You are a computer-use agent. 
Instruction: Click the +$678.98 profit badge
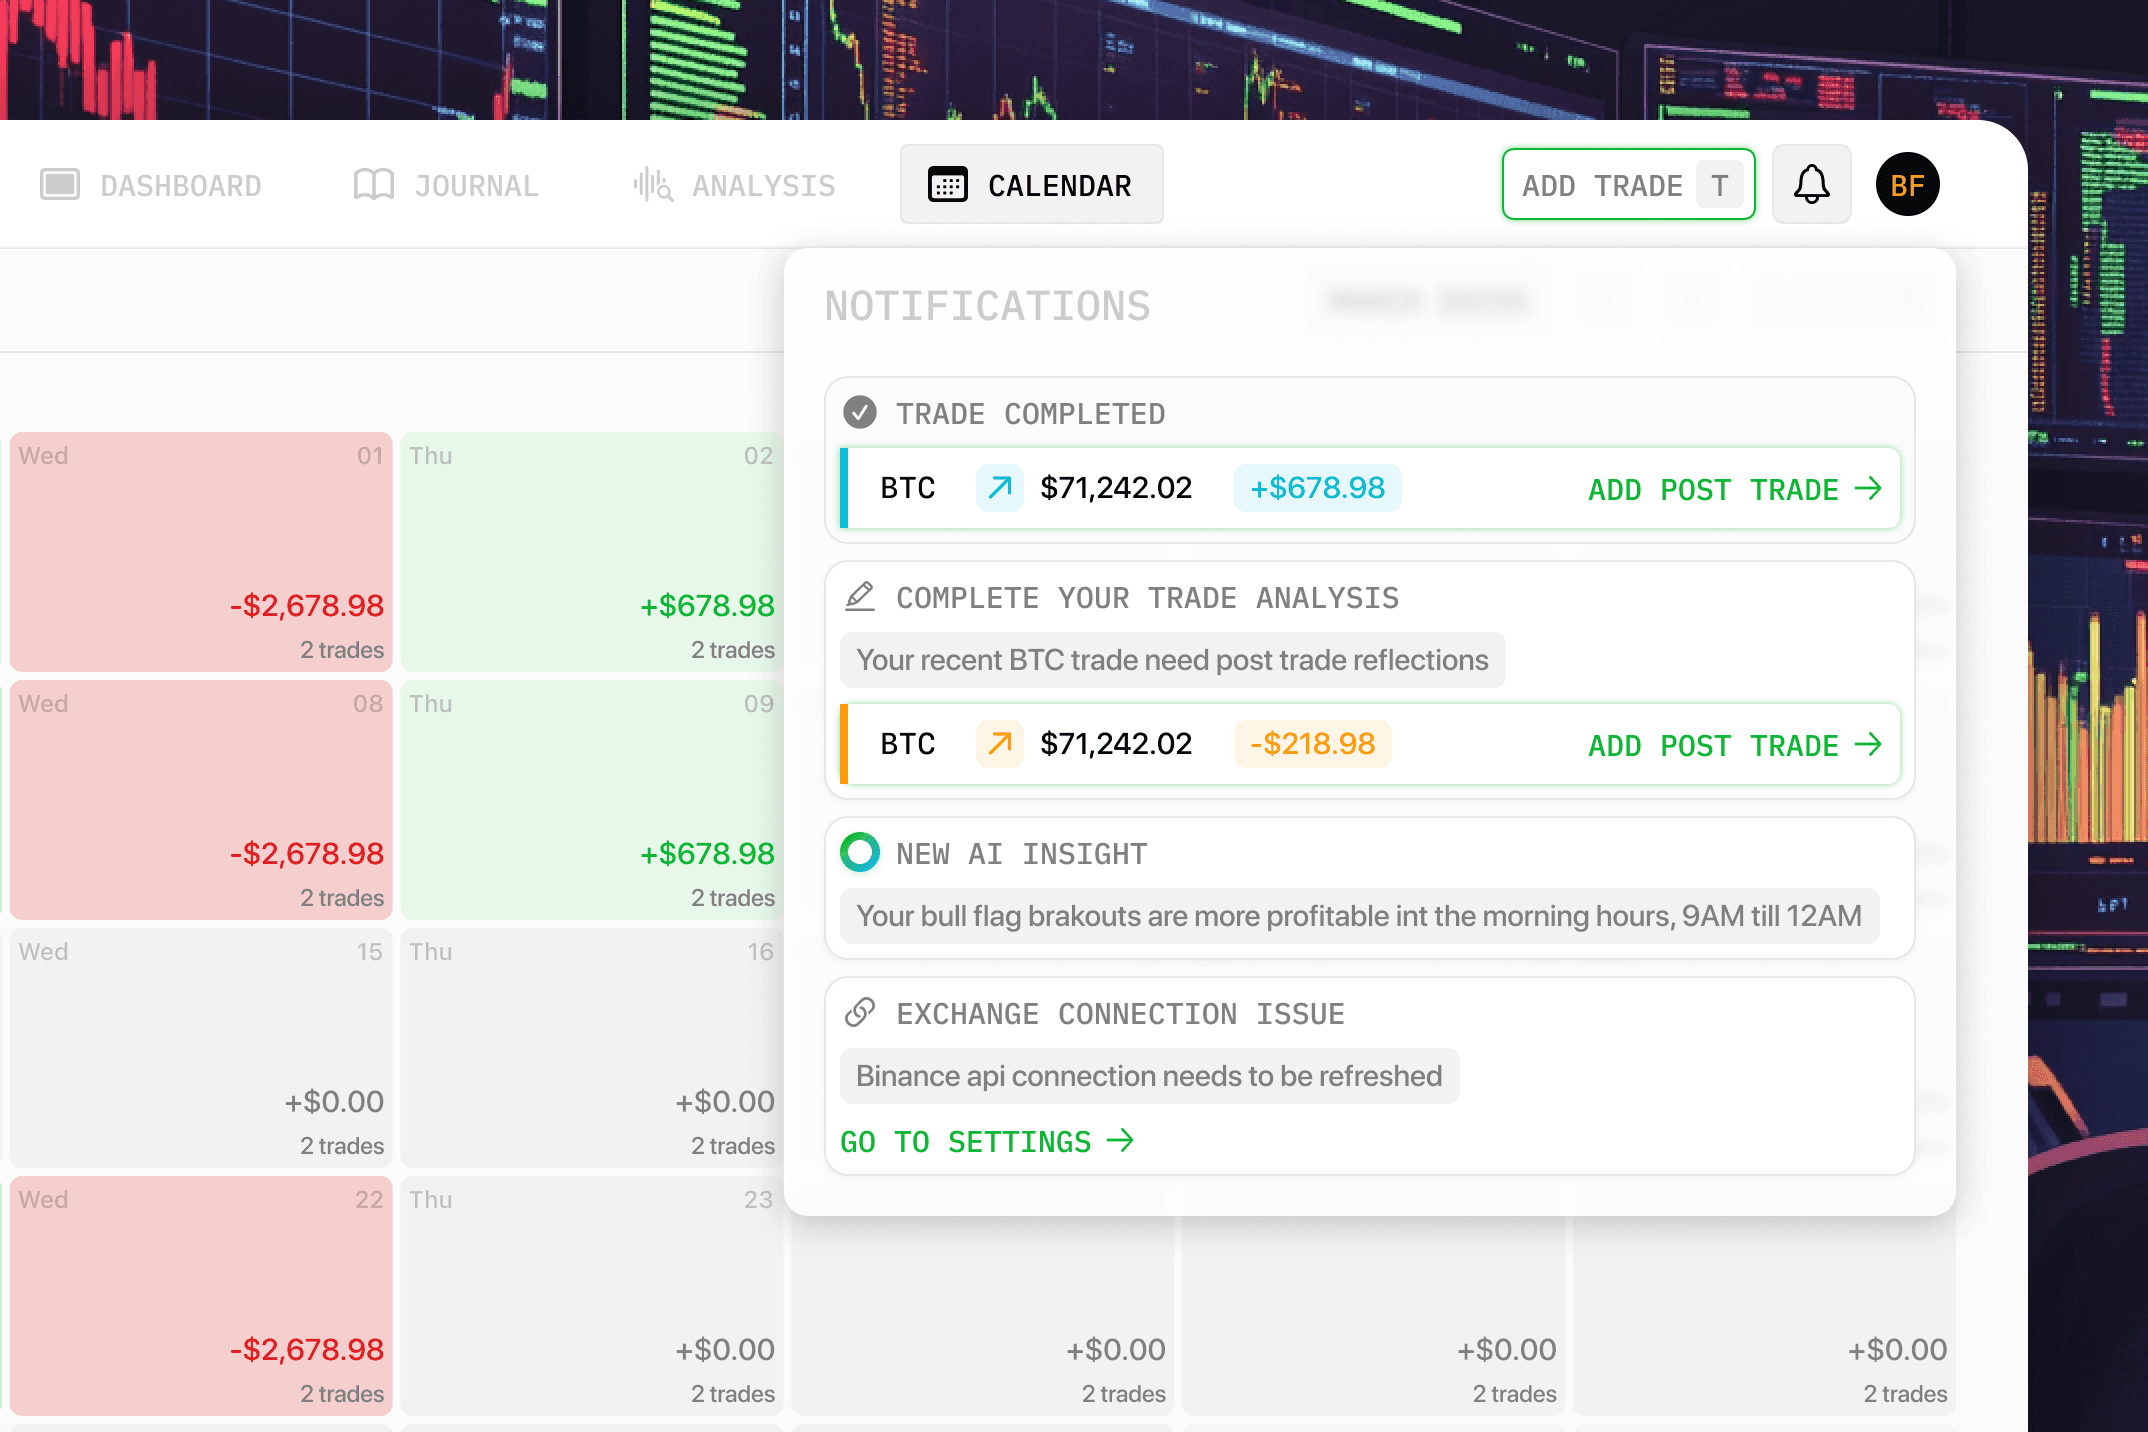(x=1317, y=488)
